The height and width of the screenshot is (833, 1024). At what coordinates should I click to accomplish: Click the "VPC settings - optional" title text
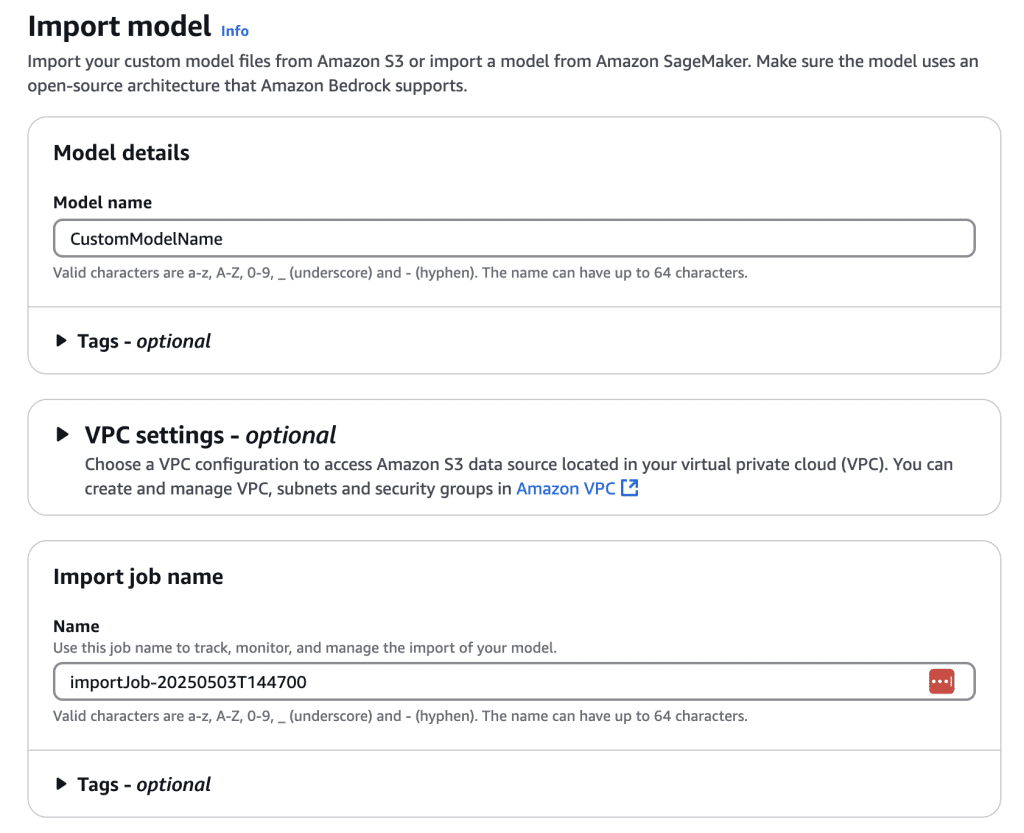[210, 435]
